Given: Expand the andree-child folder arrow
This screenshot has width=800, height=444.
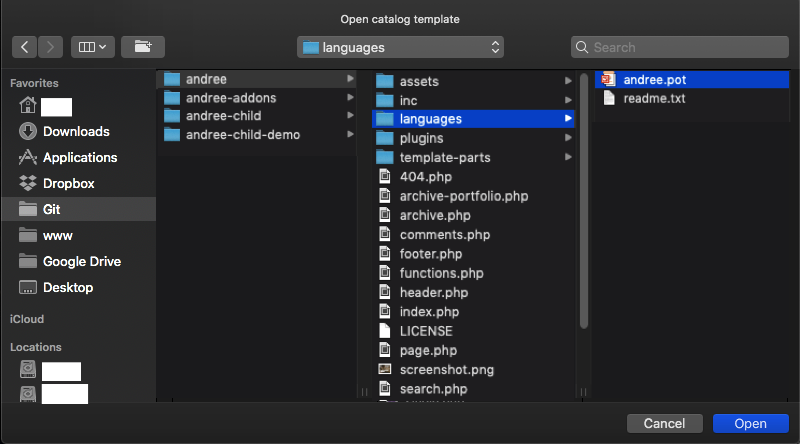Looking at the screenshot, I should coord(351,115).
